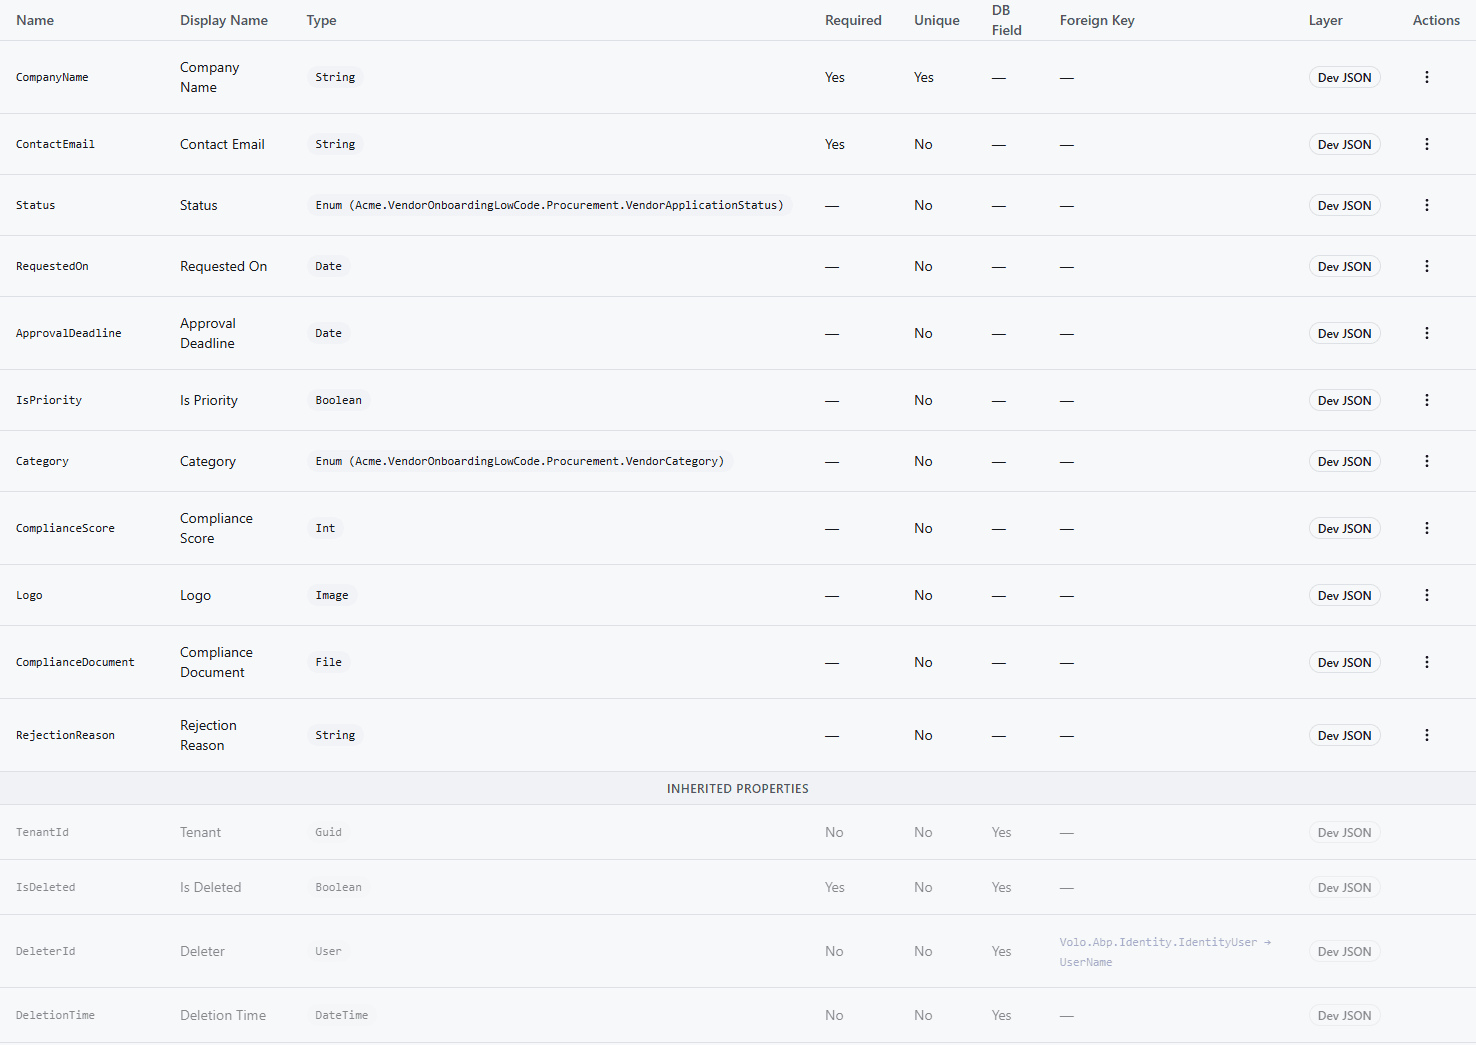Open actions menu for ComplianceDocument row
Screen dimensions: 1476x1045
pos(1427,662)
